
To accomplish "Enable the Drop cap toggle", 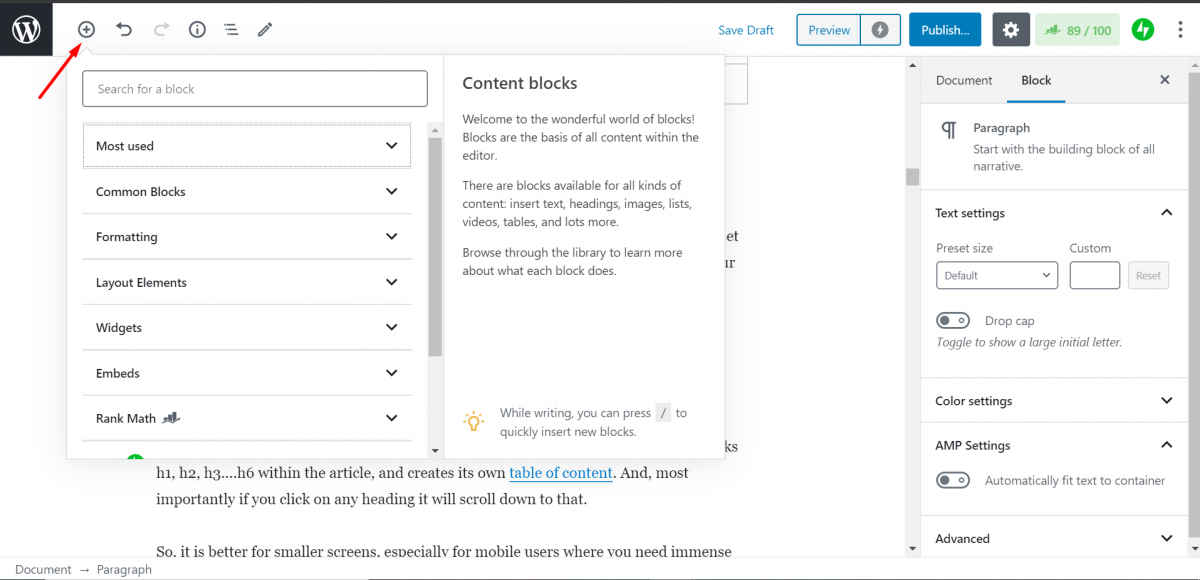I will 953,320.
